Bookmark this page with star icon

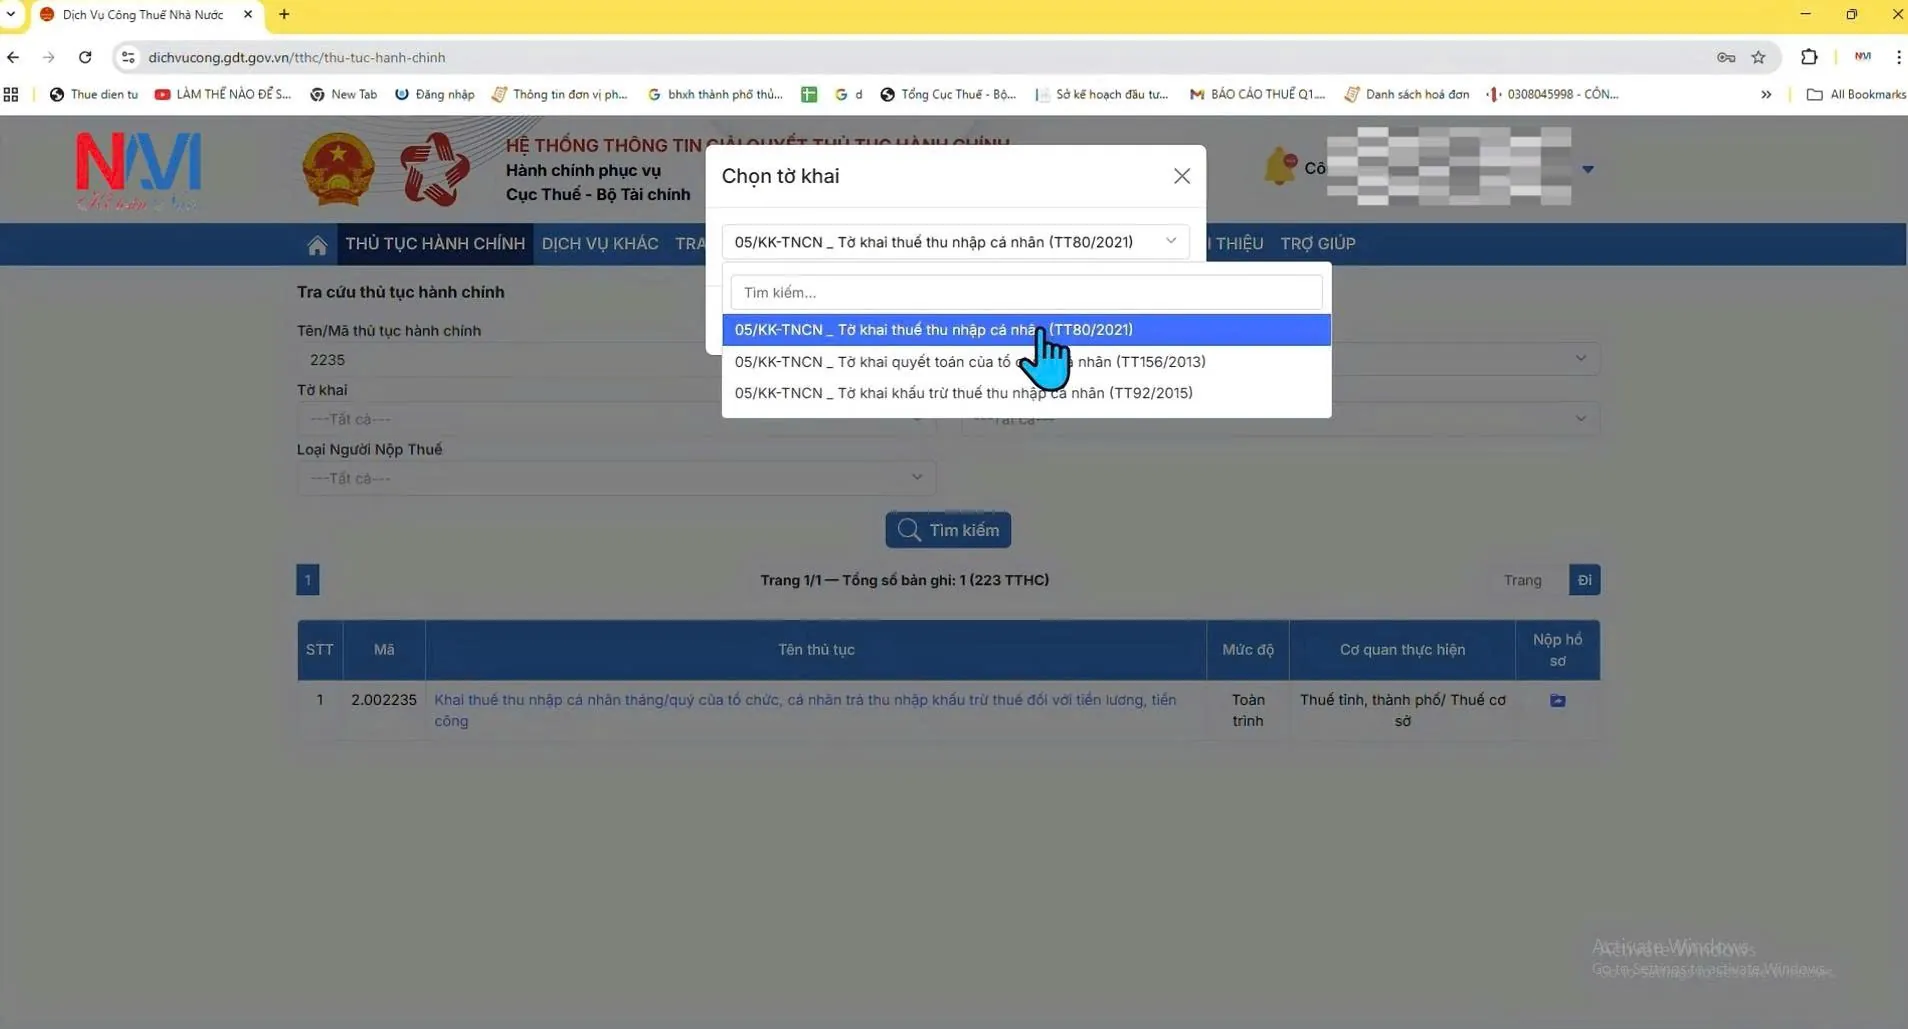click(x=1758, y=58)
